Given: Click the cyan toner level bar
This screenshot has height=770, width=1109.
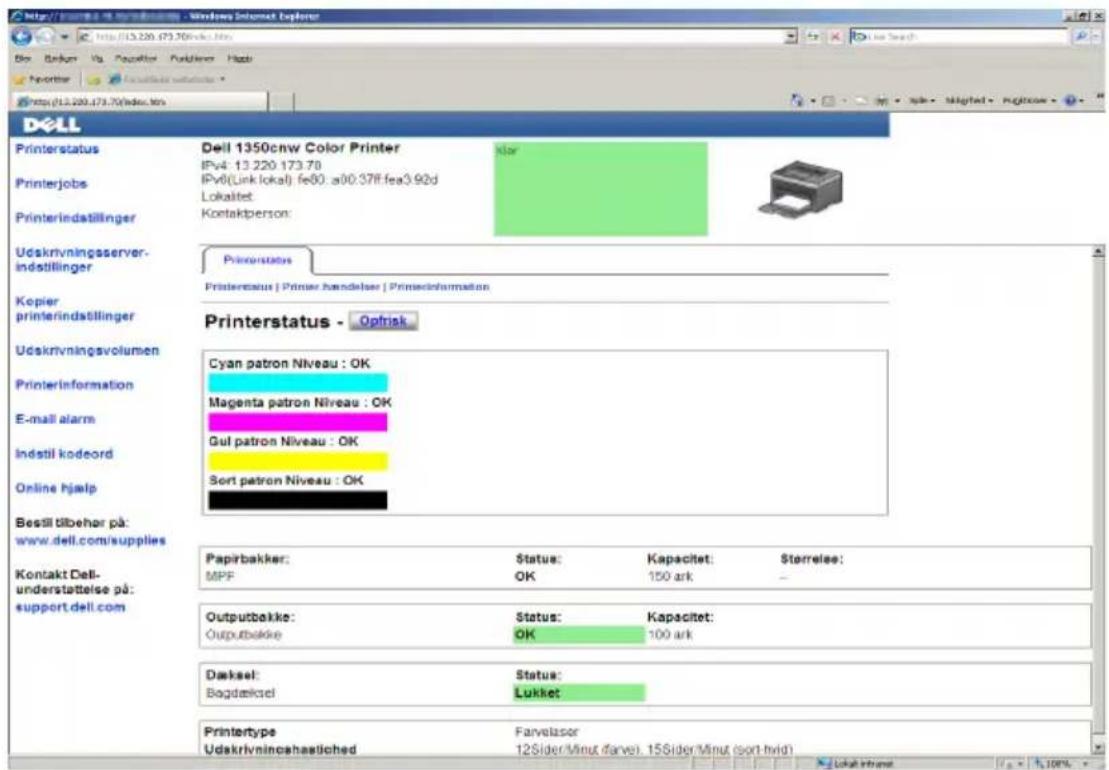Looking at the screenshot, I should [x=298, y=383].
